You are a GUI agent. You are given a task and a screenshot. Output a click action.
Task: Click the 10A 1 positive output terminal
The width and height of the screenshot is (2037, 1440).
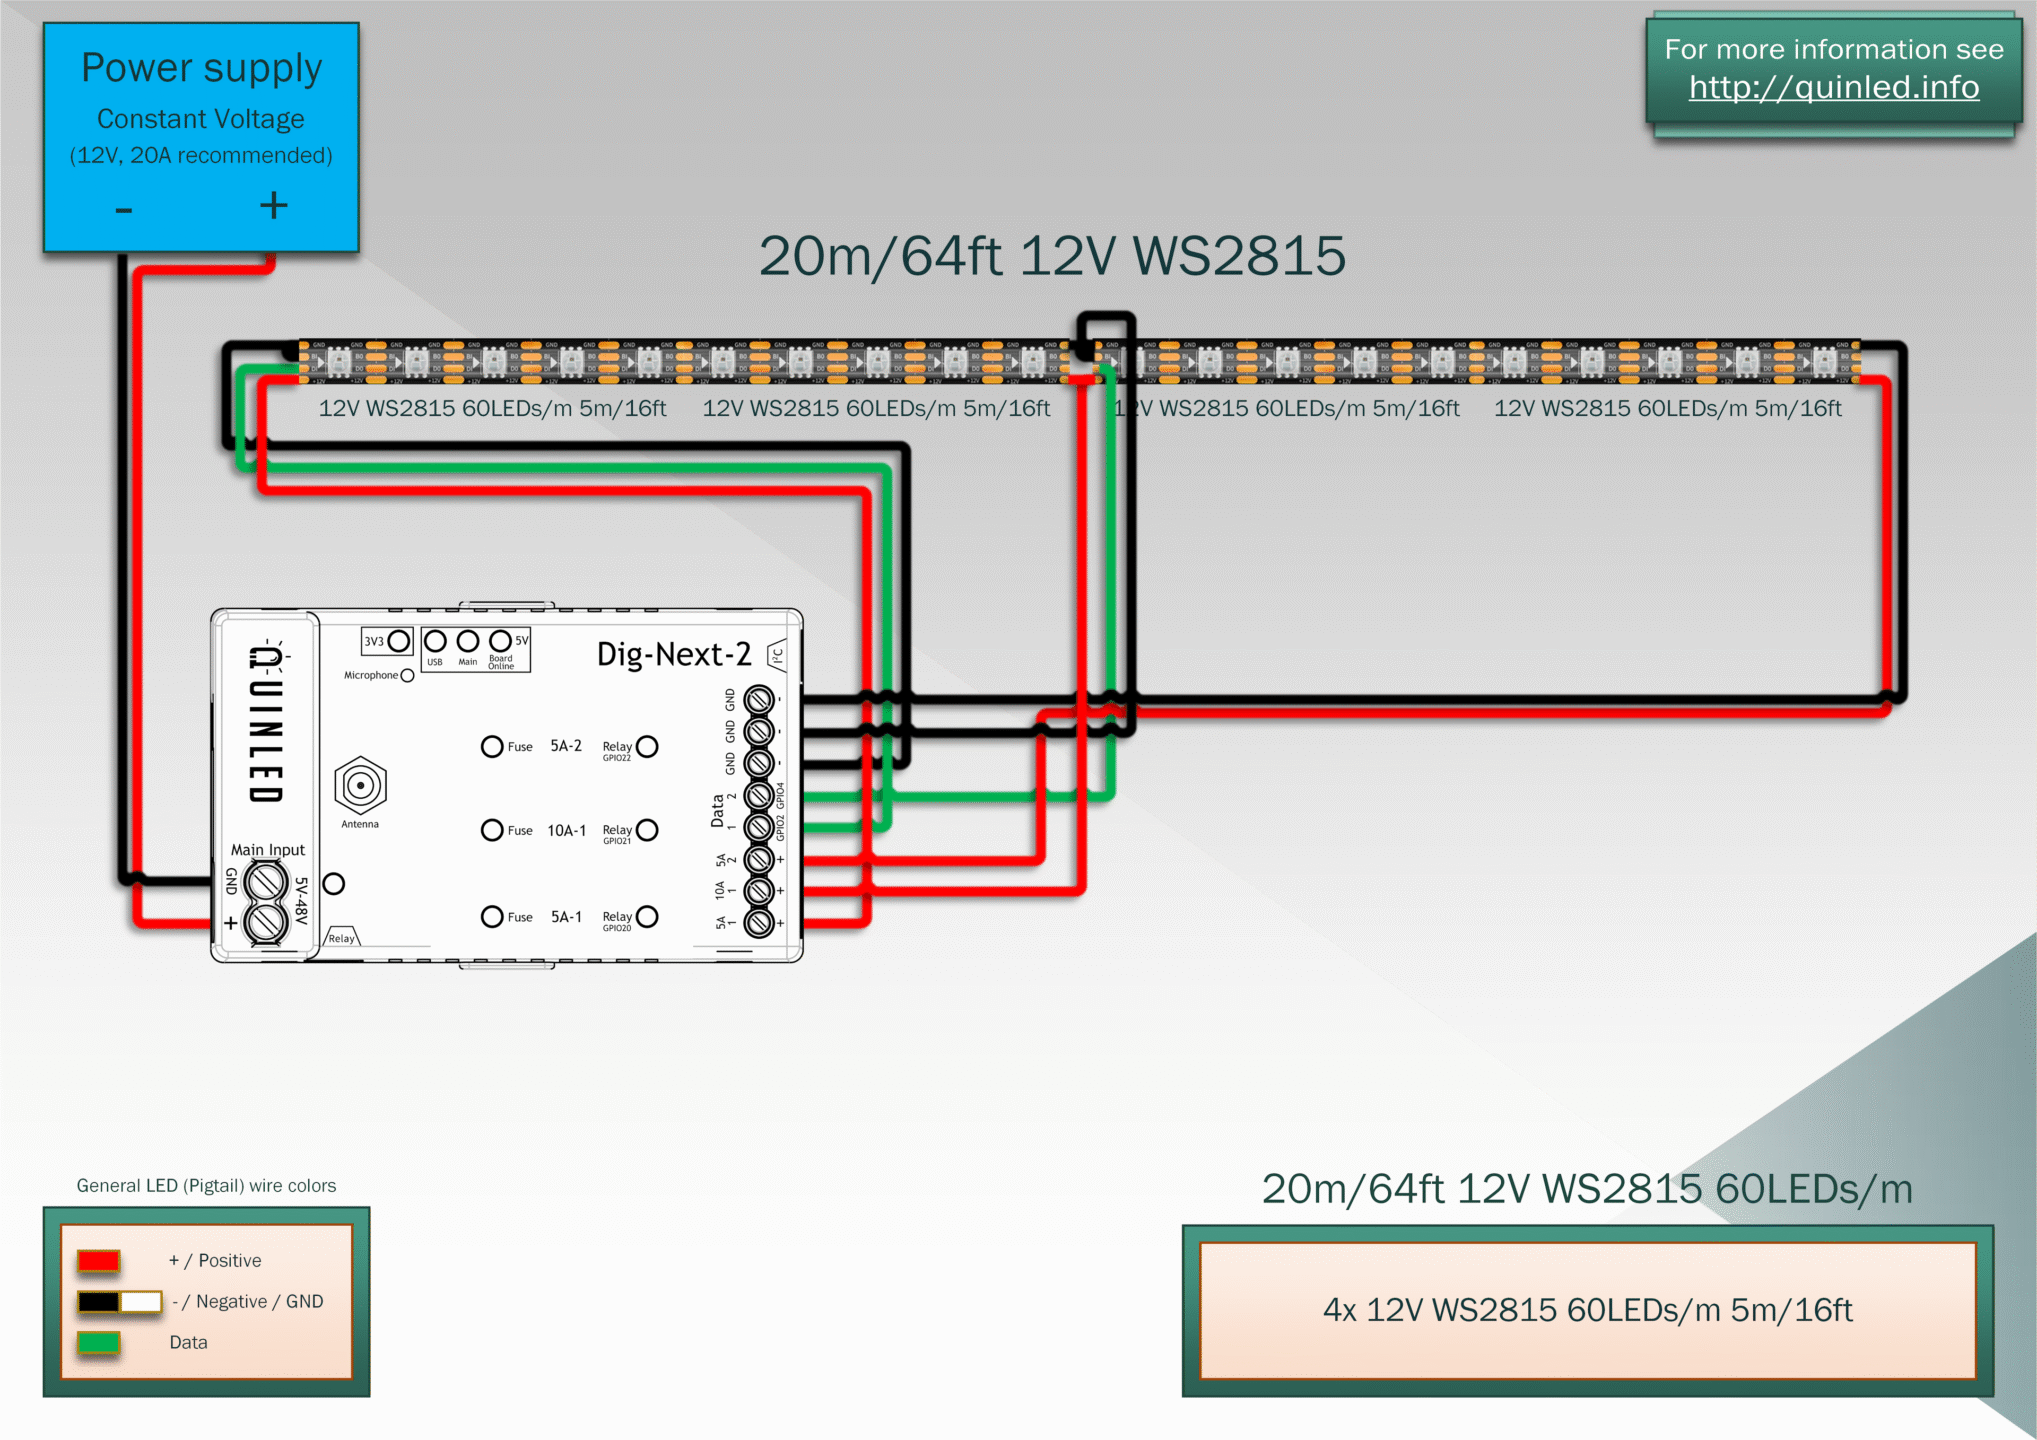(759, 890)
